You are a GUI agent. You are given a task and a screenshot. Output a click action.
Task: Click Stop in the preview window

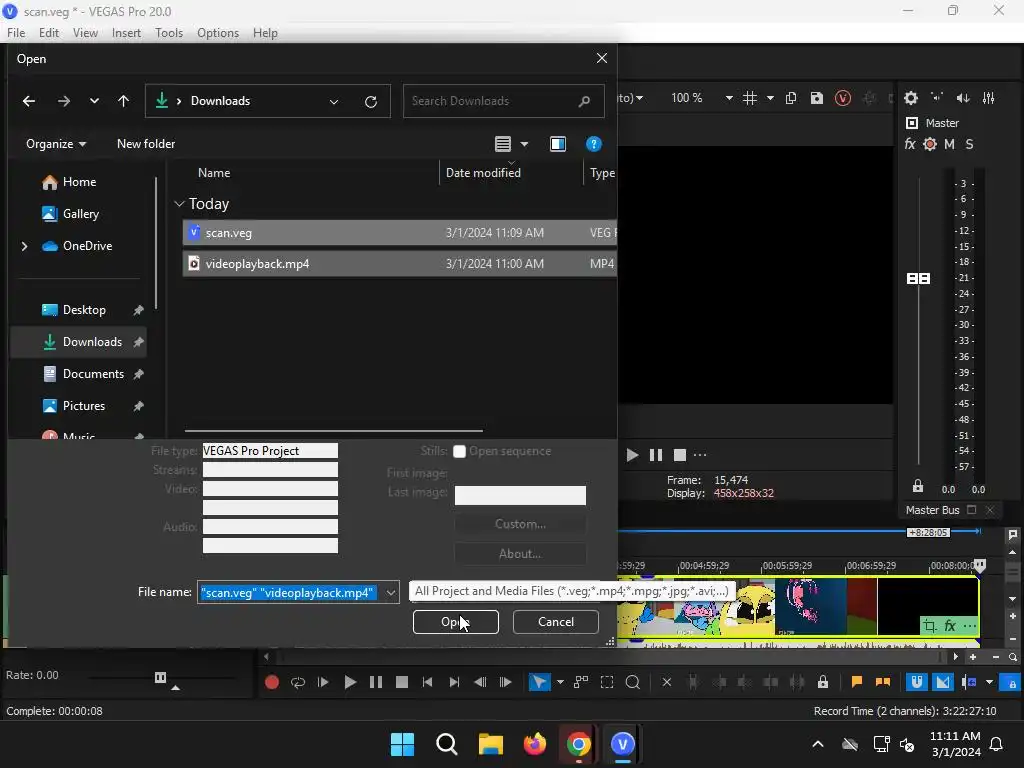680,455
